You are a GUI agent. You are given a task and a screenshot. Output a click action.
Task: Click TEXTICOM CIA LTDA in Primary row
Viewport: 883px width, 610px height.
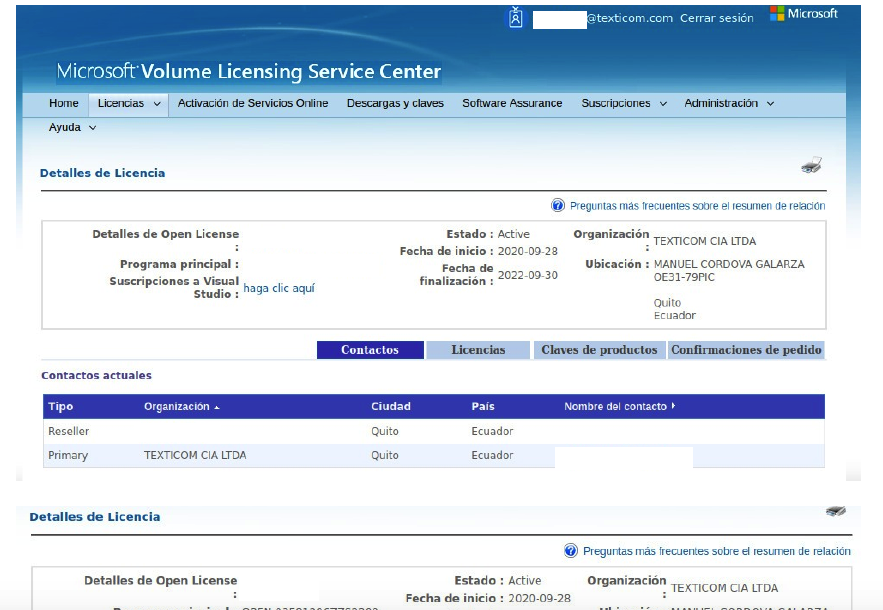coord(195,455)
